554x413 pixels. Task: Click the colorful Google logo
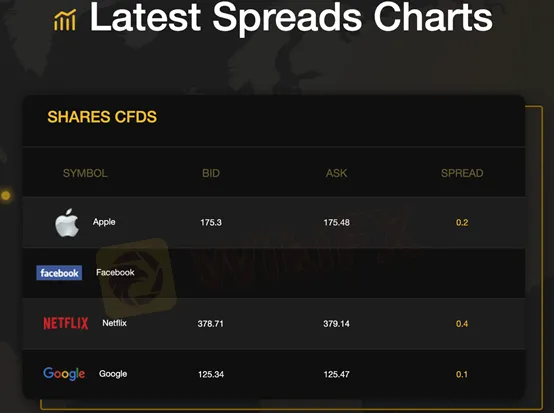[x=64, y=374]
